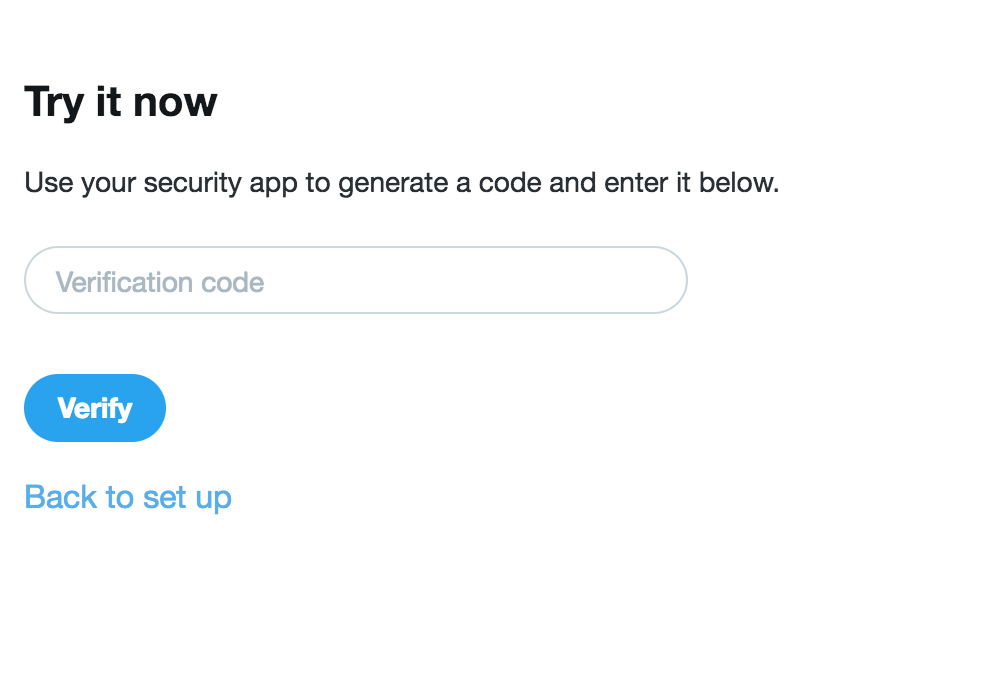Hit the pill-shaped Verify control

pyautogui.click(x=95, y=408)
